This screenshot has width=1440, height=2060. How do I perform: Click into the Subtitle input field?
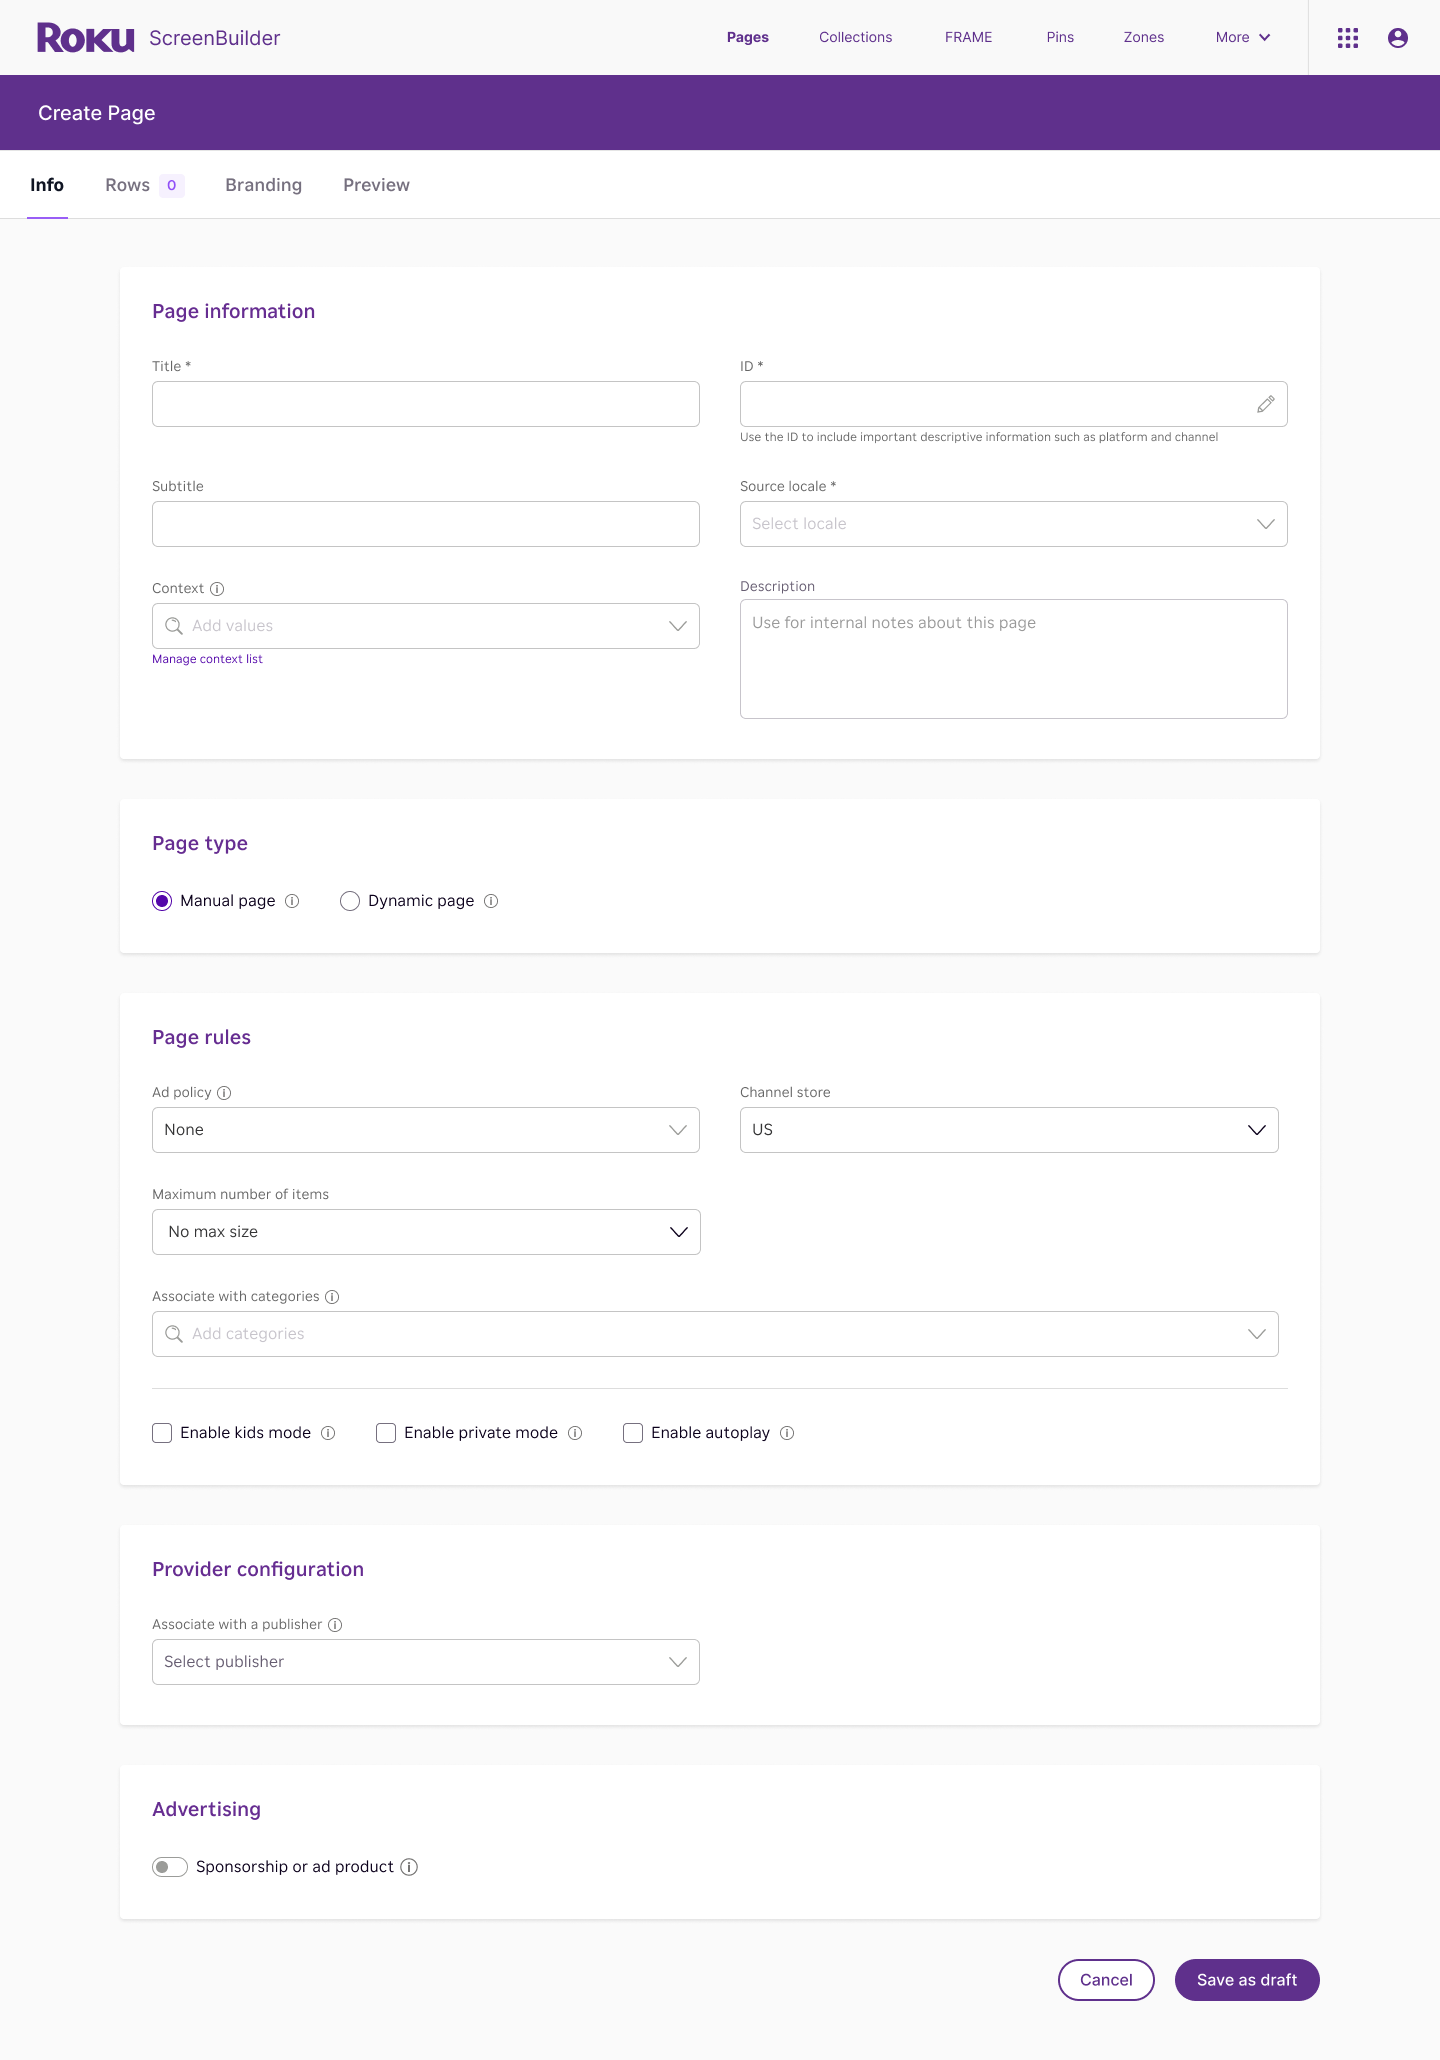click(x=426, y=524)
